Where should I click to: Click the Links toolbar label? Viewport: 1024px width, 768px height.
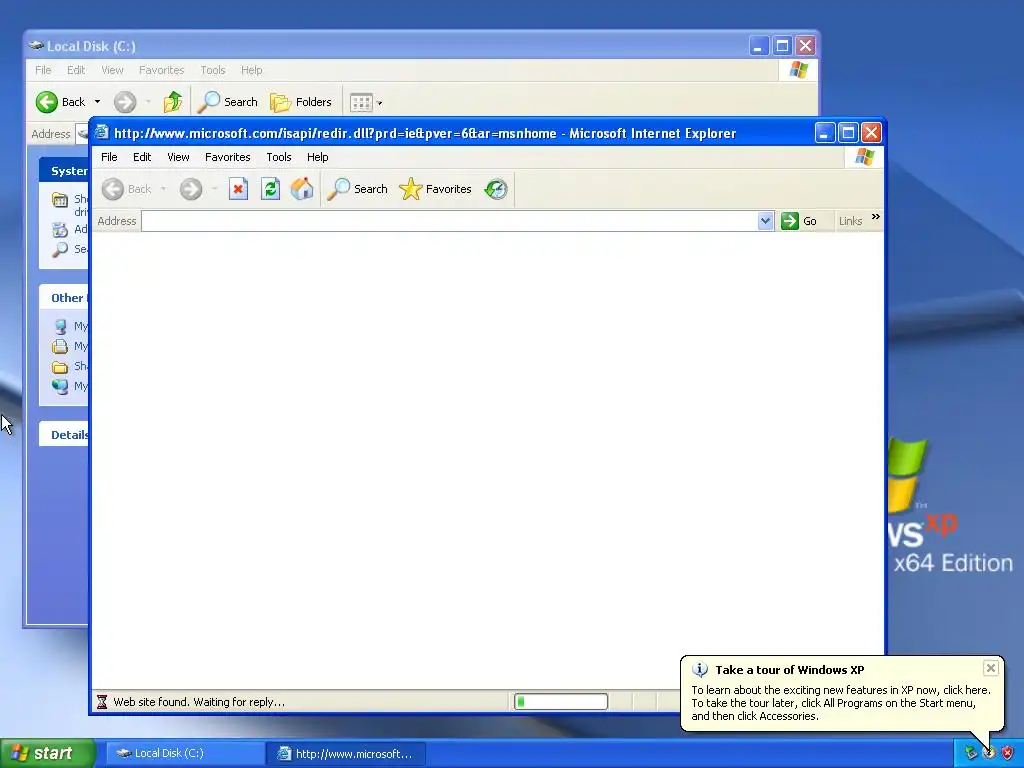[x=850, y=221]
